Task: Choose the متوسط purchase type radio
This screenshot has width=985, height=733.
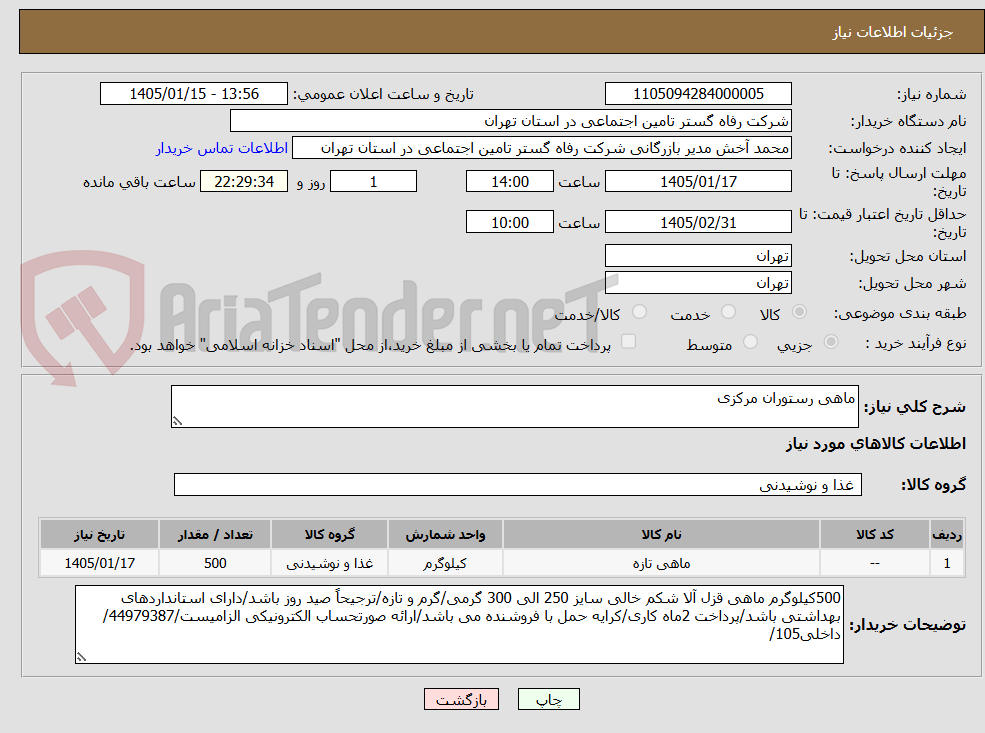Action: [750, 342]
